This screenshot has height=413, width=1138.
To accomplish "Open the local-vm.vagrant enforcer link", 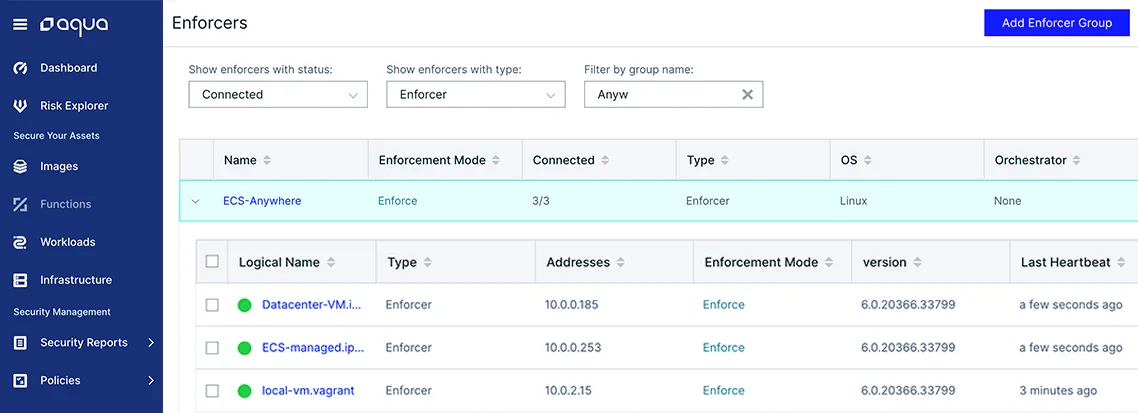I will 308,390.
